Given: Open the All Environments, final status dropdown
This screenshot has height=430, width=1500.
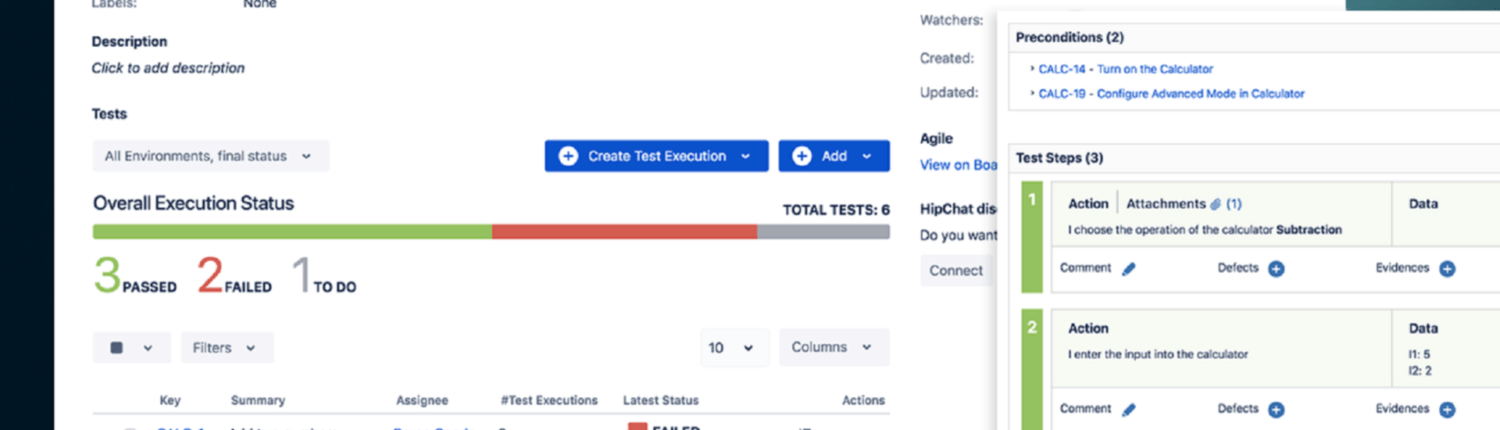Looking at the screenshot, I should click(210, 156).
